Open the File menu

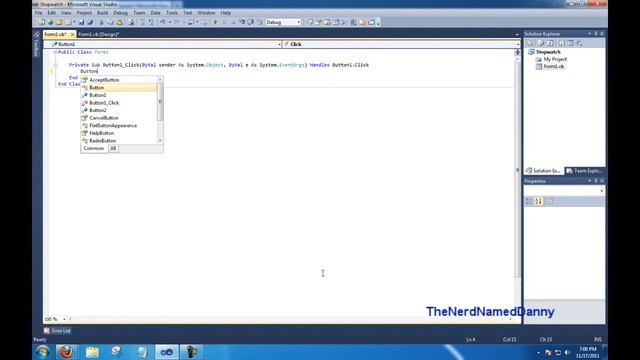click(x=38, y=13)
